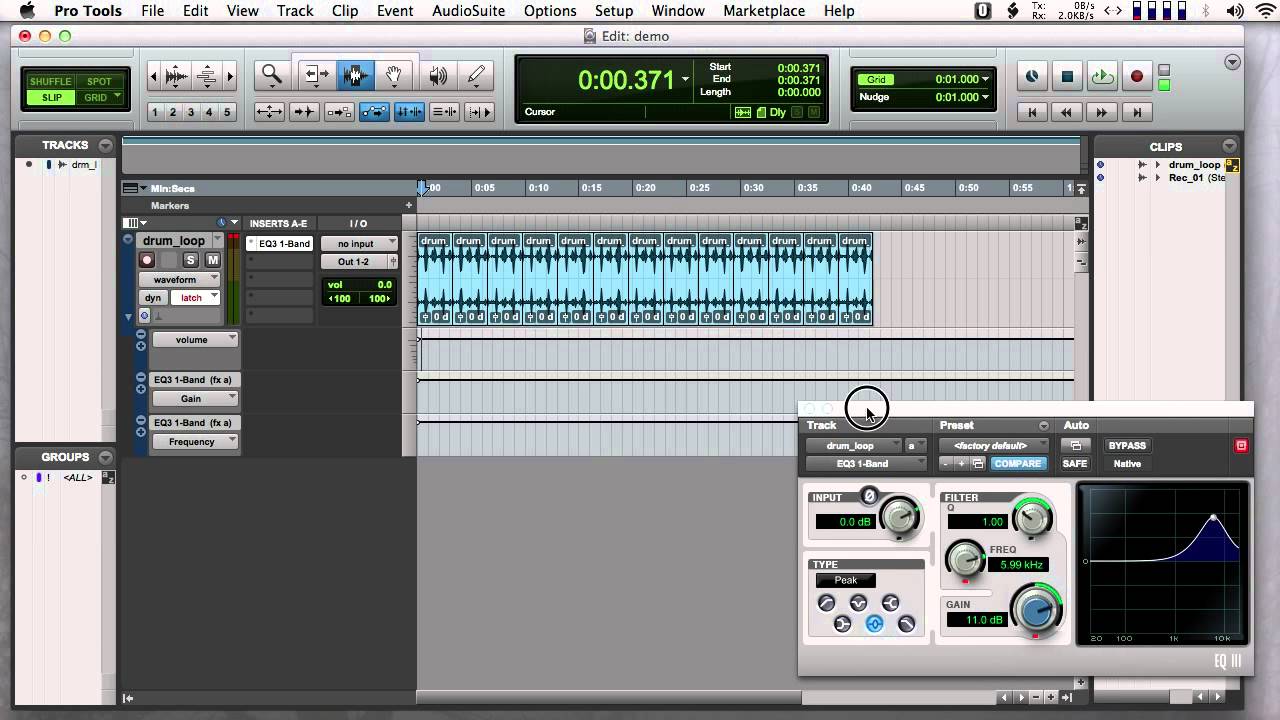Click the 5.99 kHz frequency field

[x=1017, y=565]
